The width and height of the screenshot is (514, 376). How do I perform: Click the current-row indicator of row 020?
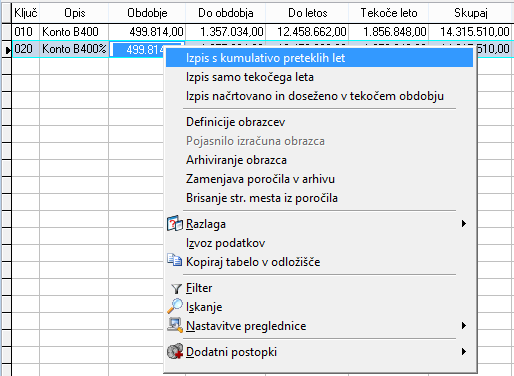pos(6,49)
